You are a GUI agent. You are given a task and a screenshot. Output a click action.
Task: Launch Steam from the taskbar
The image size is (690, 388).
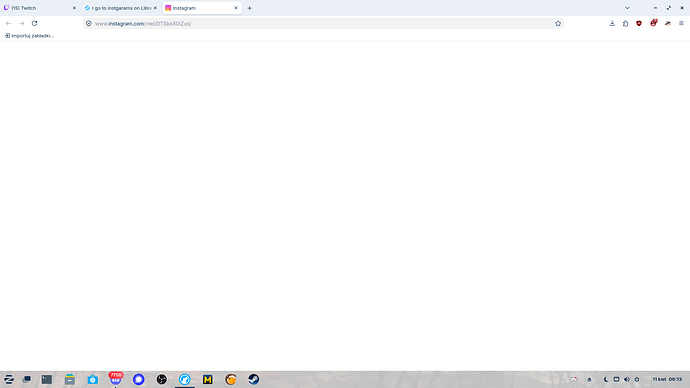click(x=253, y=379)
